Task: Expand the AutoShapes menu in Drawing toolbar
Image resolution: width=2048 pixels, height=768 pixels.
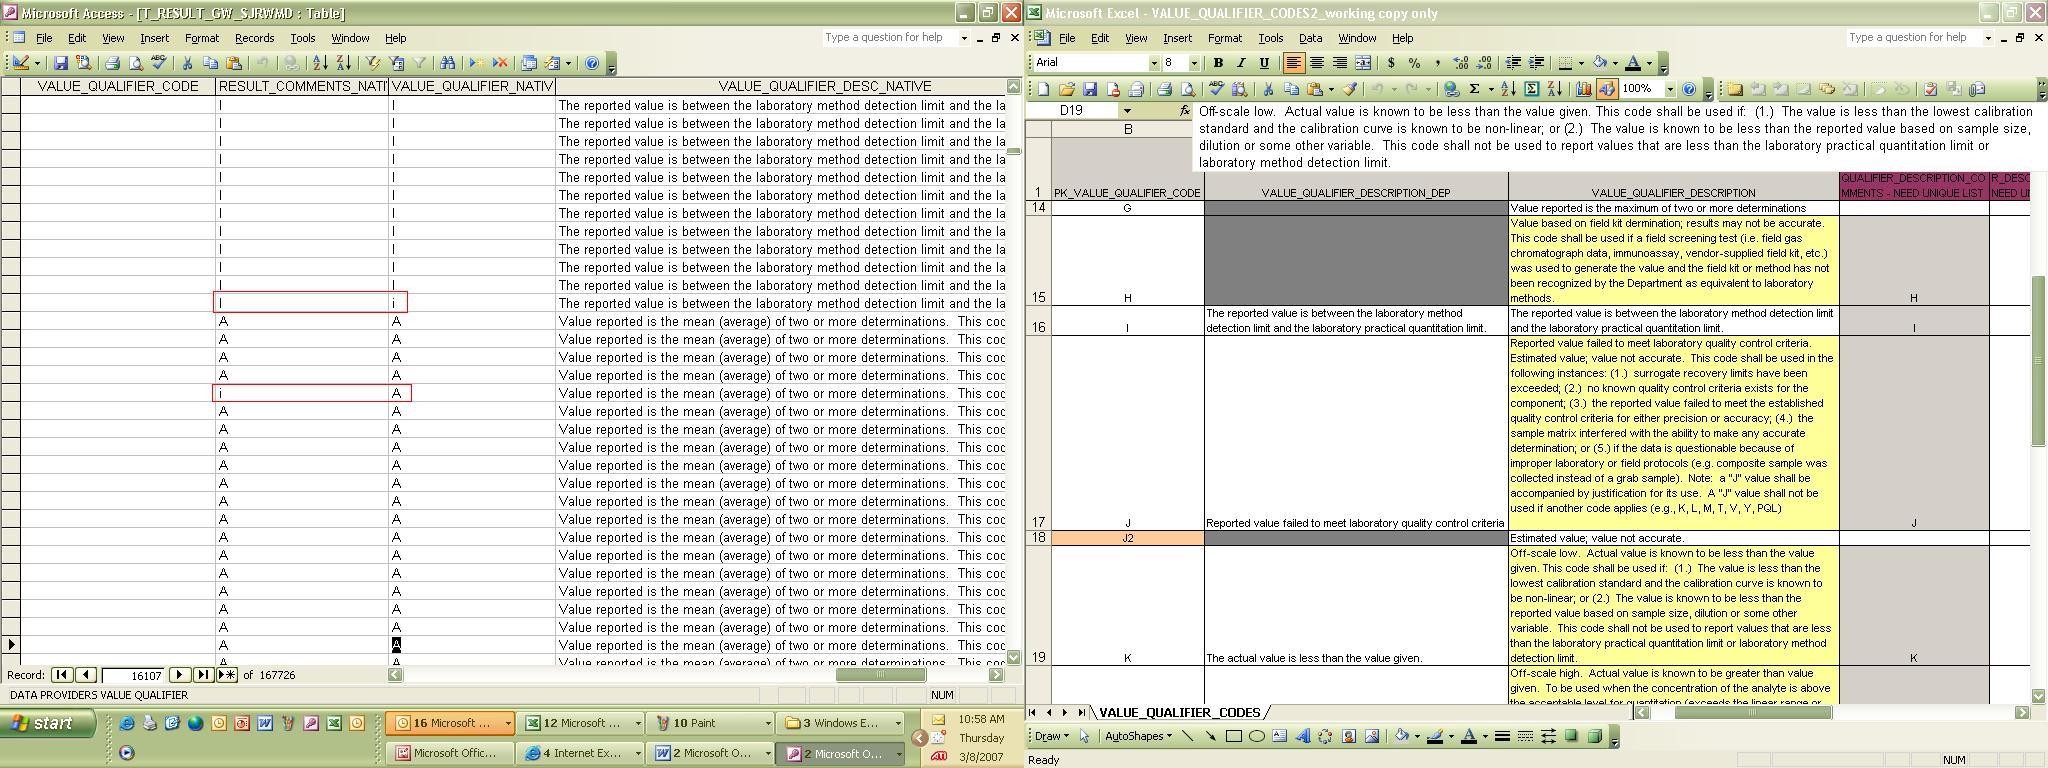Action: [1138, 737]
